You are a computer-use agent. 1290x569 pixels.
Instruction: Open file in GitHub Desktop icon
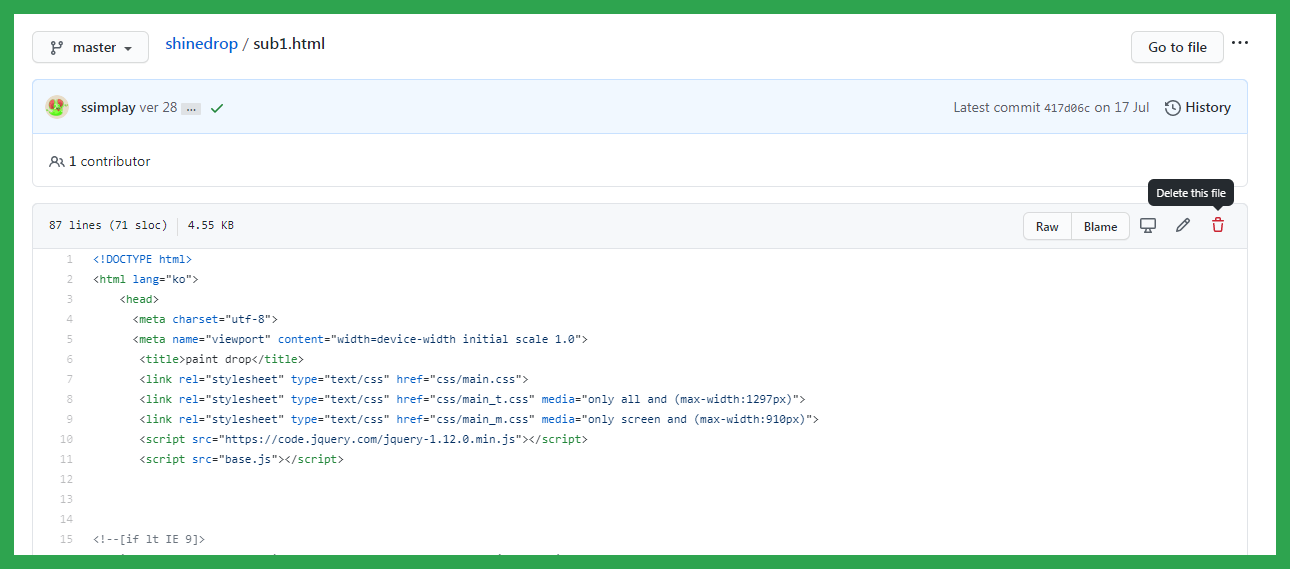point(1148,226)
